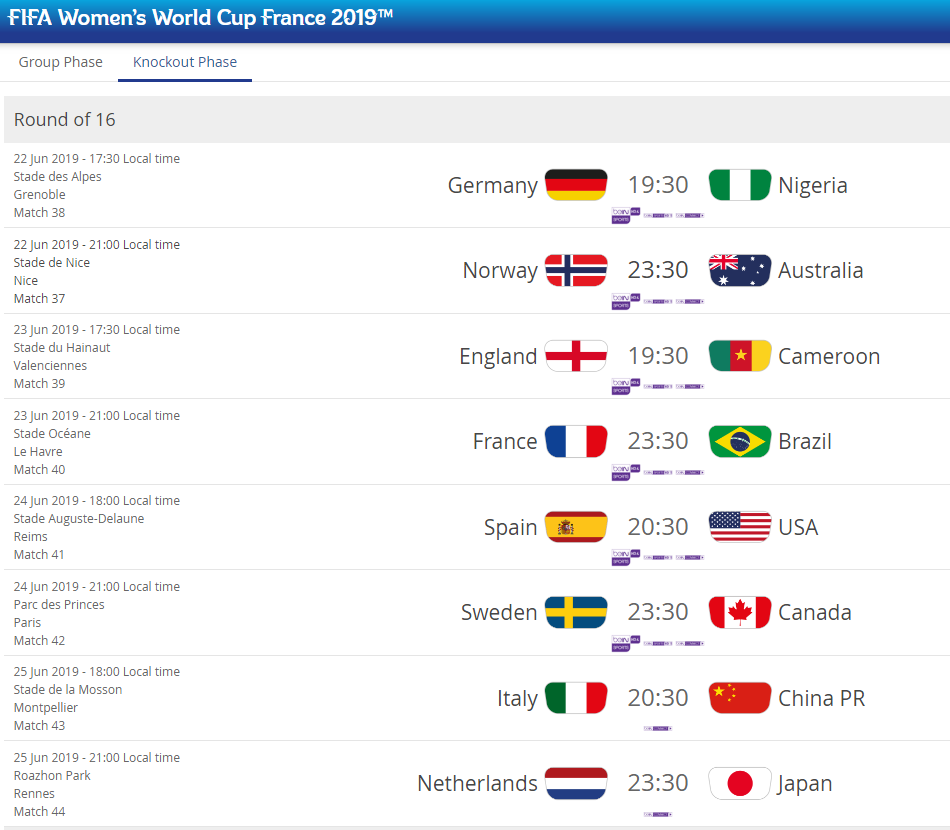This screenshot has width=950, height=830.
Task: Switch to the Group Phase tab
Action: (x=61, y=62)
